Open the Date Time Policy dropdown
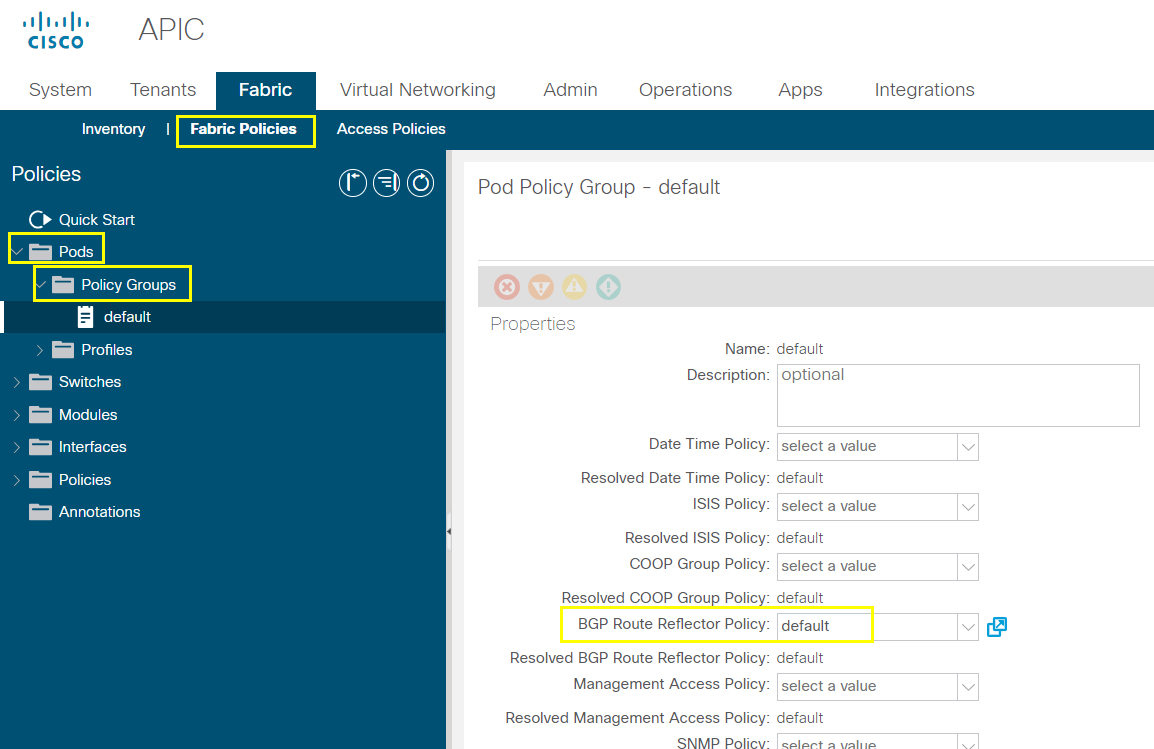This screenshot has height=749, width=1154. 968,447
